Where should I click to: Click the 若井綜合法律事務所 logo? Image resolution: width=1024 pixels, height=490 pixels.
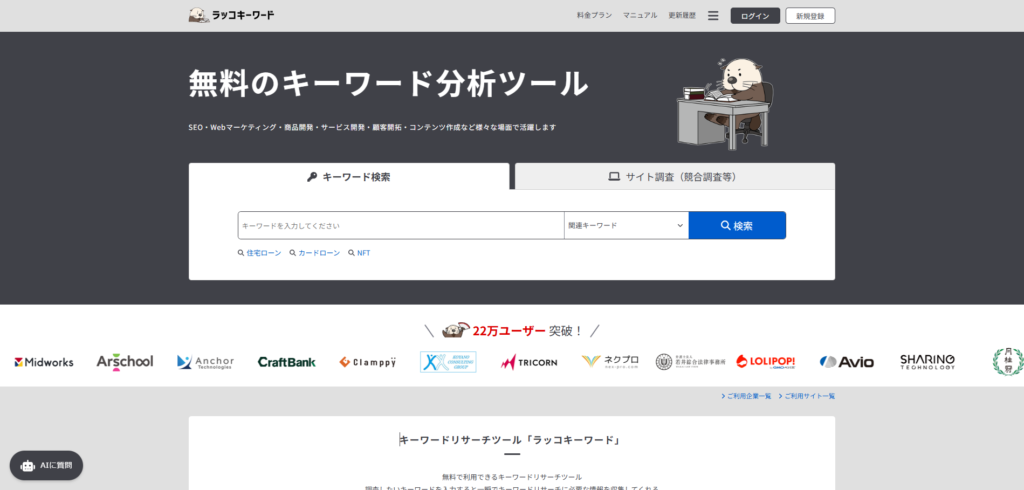691,362
